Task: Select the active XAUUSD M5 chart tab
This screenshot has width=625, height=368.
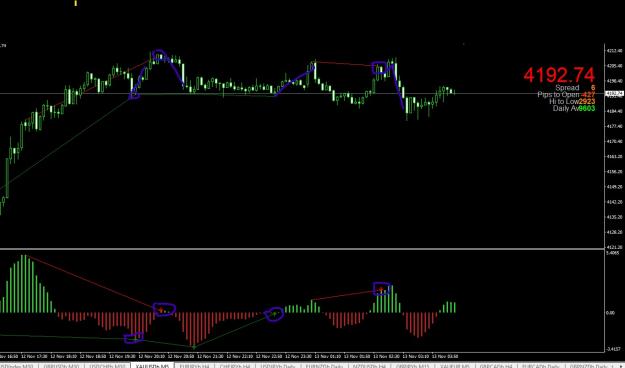Action: (x=152, y=365)
